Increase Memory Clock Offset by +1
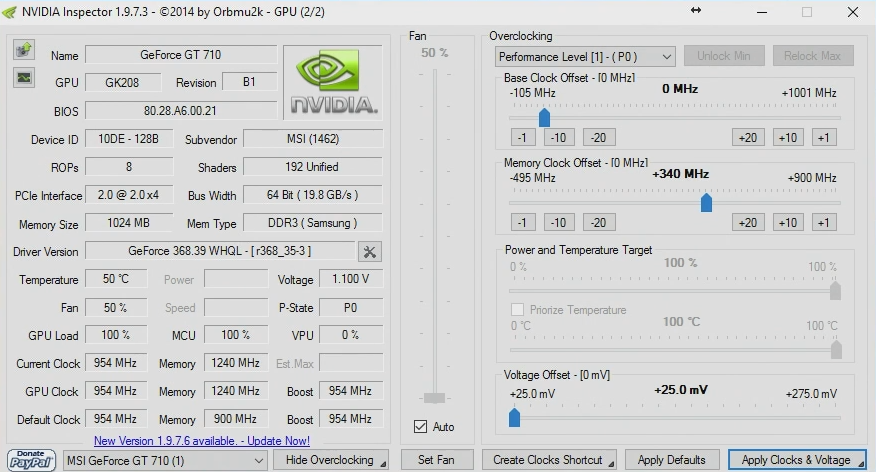Image resolution: width=876 pixels, height=472 pixels. [x=824, y=222]
